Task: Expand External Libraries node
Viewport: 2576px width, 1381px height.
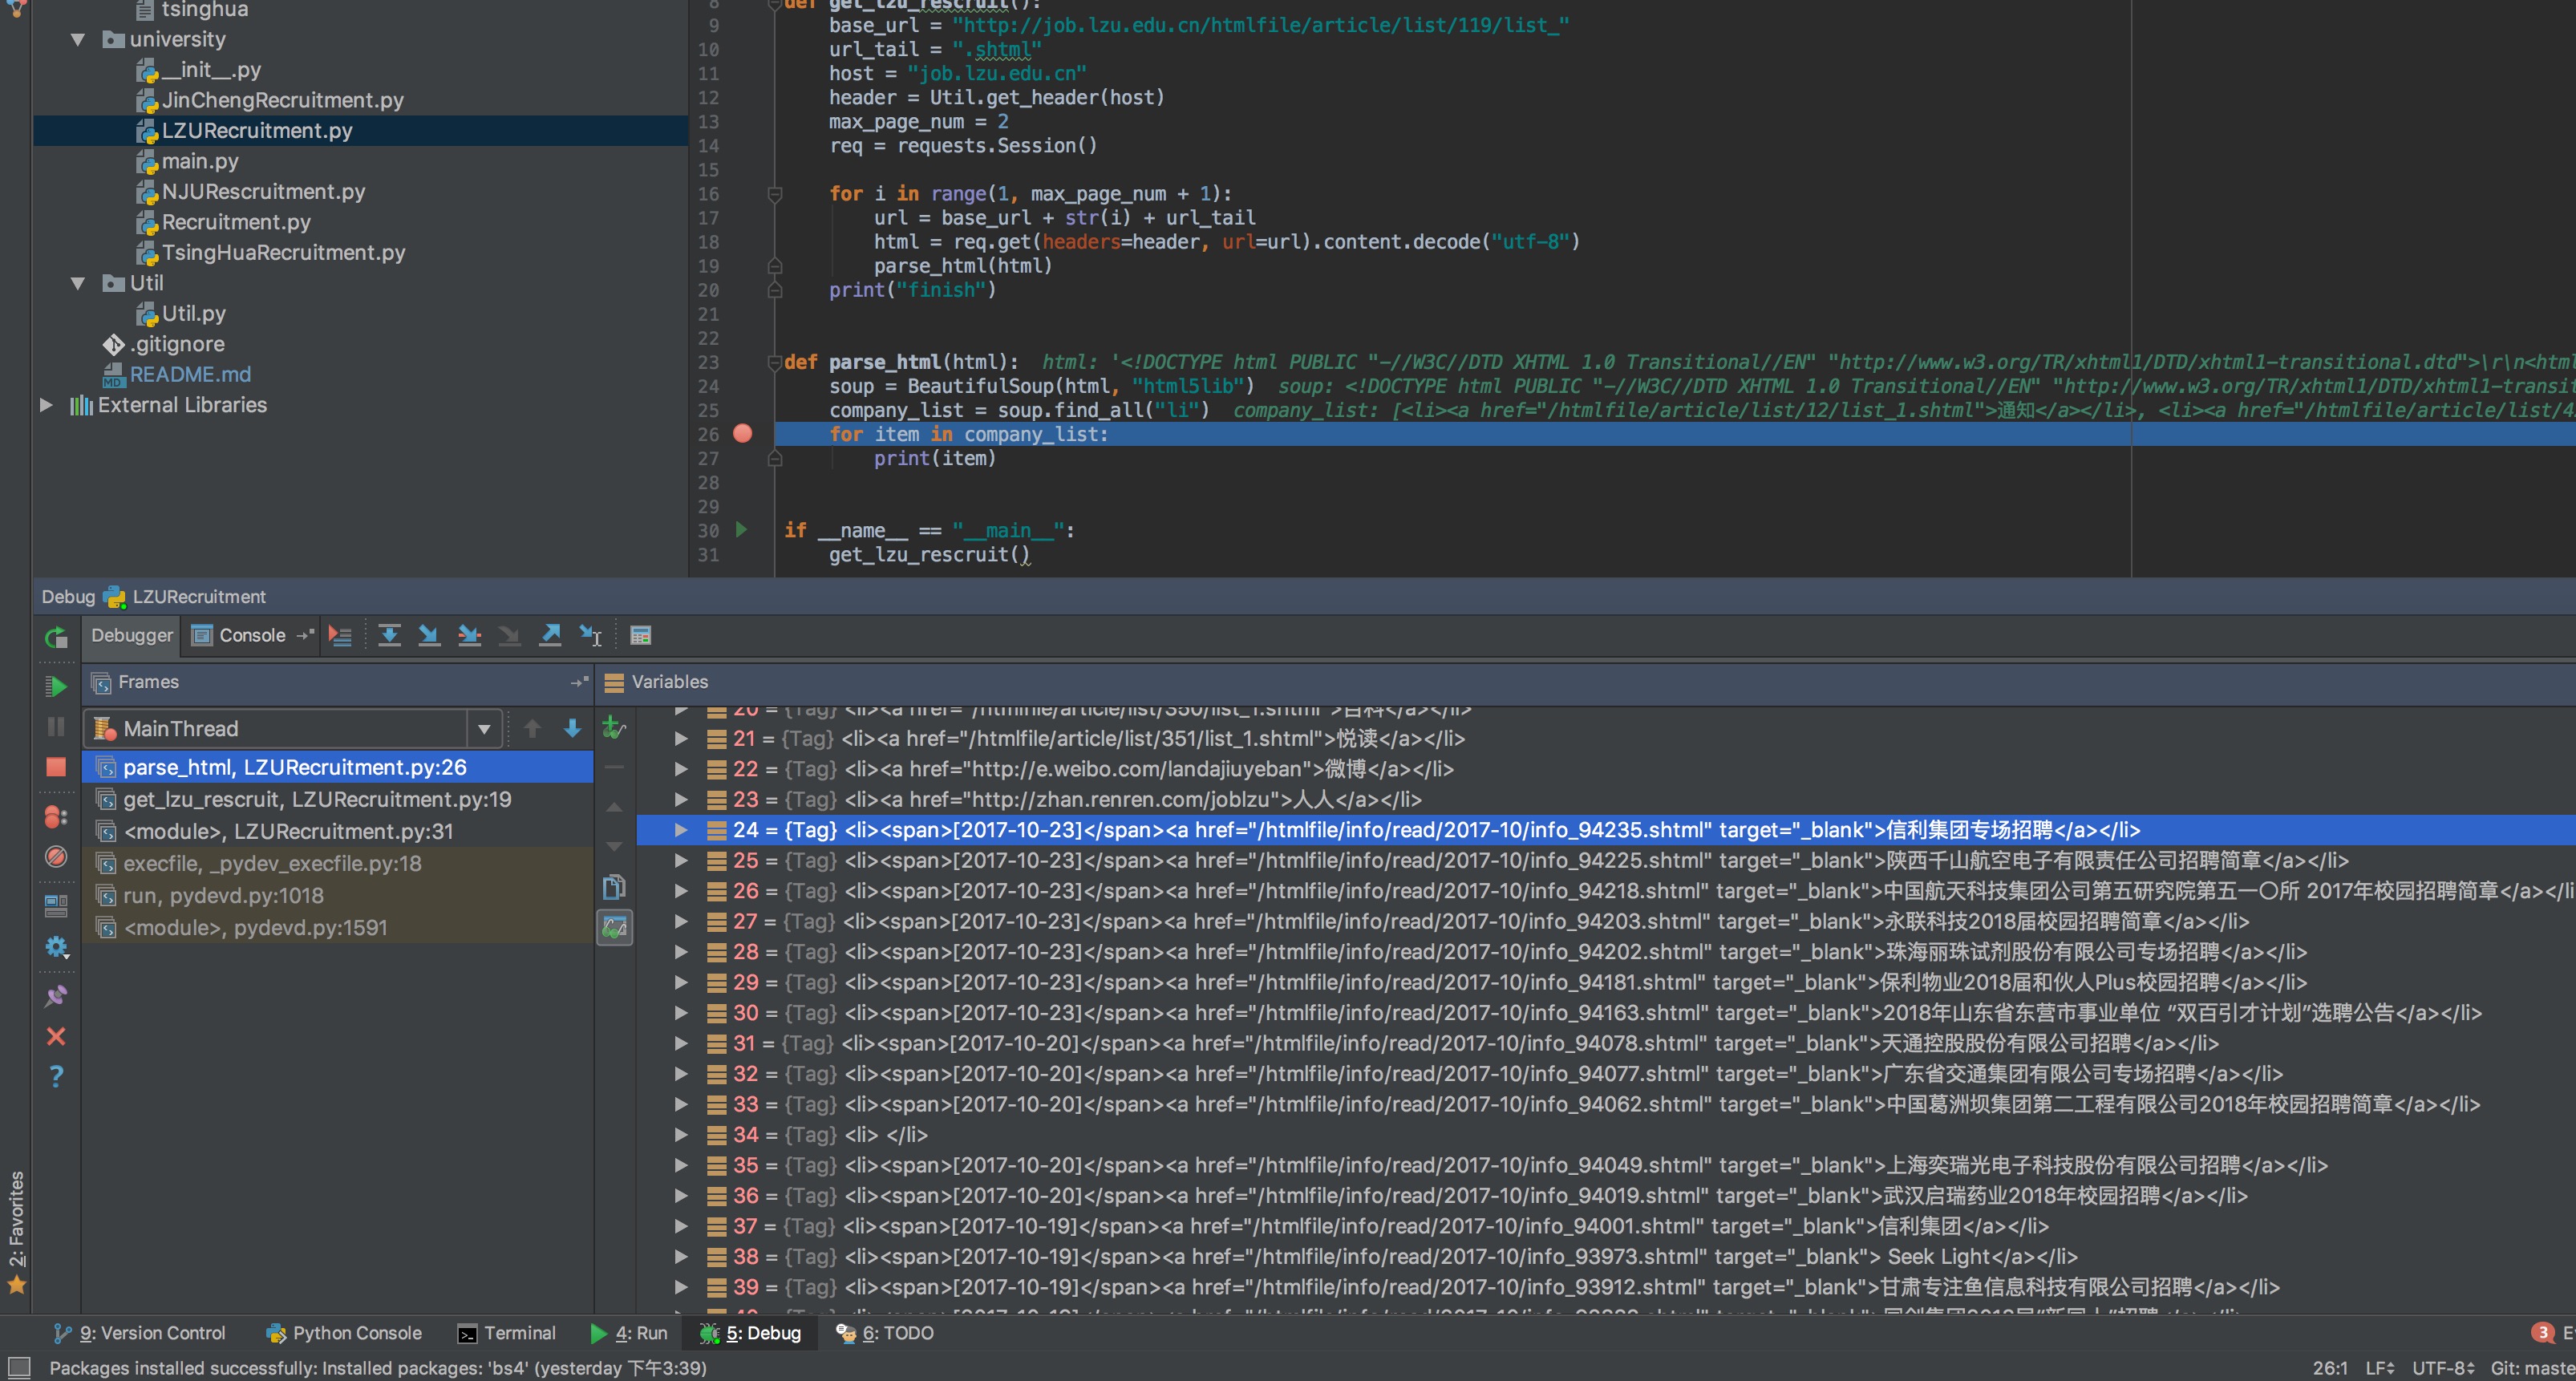Action: point(46,405)
